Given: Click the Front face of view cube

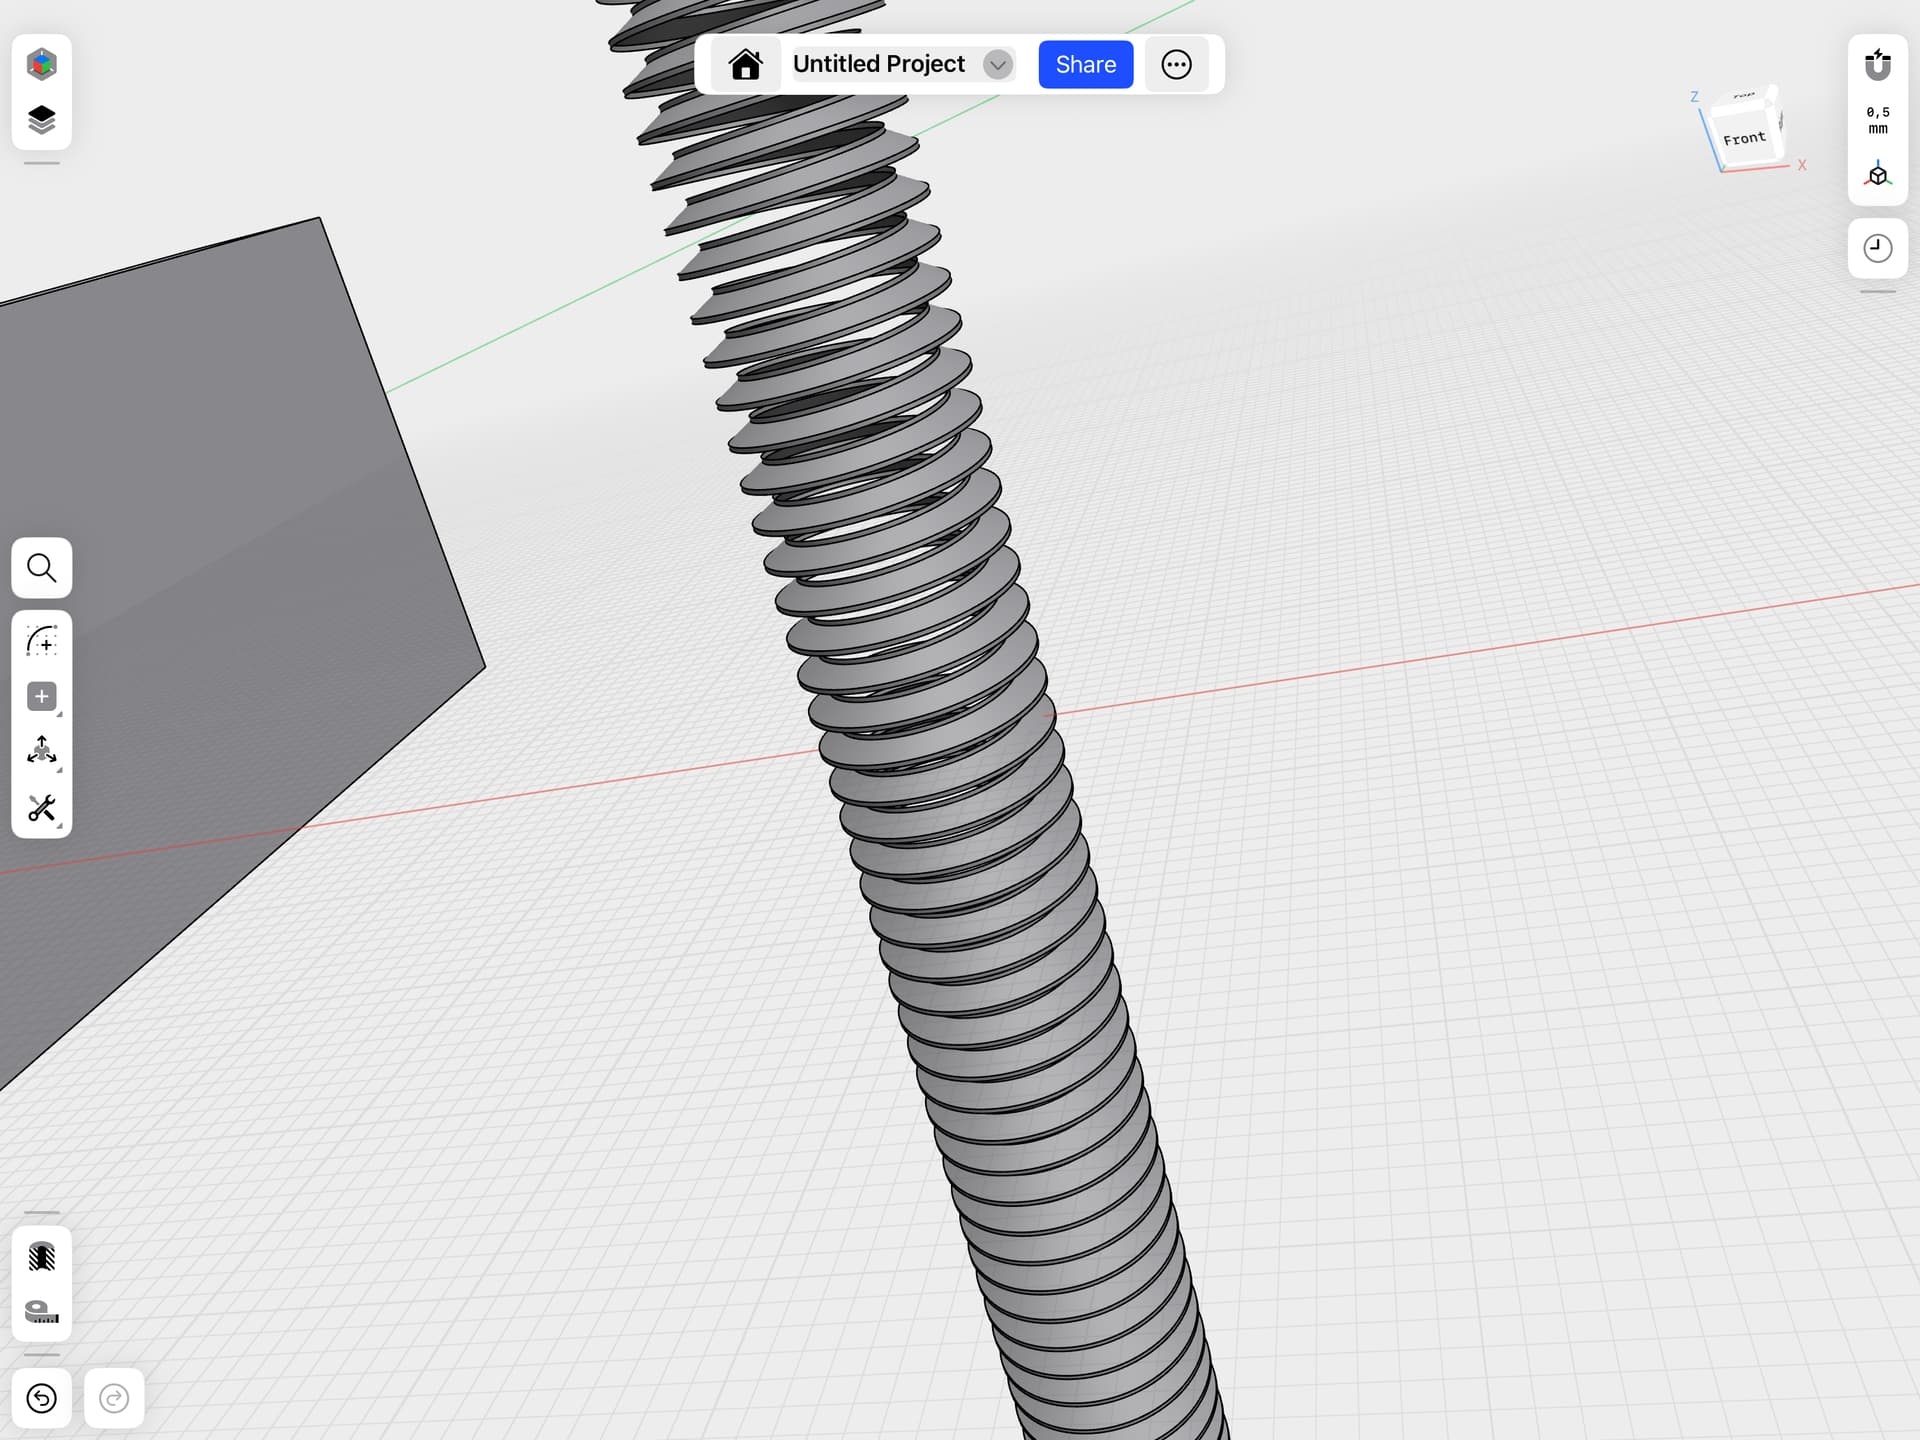Looking at the screenshot, I should pyautogui.click(x=1745, y=139).
